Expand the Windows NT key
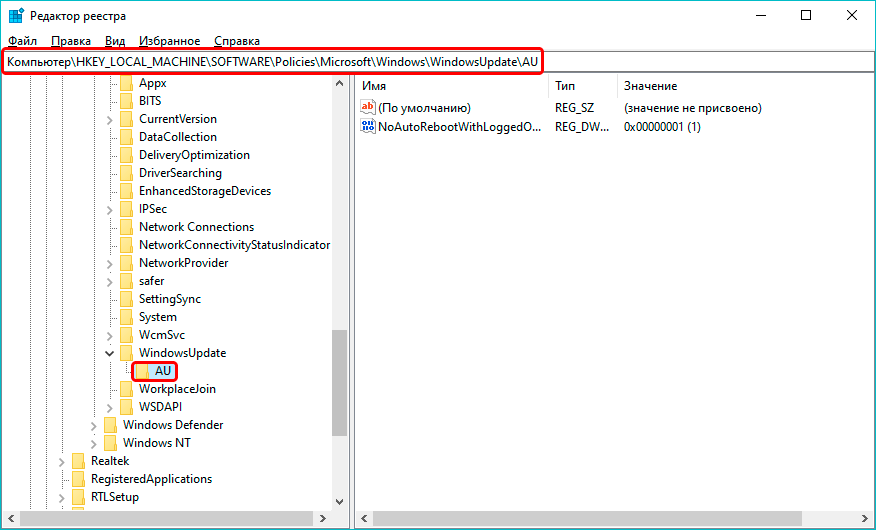The width and height of the screenshot is (876, 530). click(93, 443)
